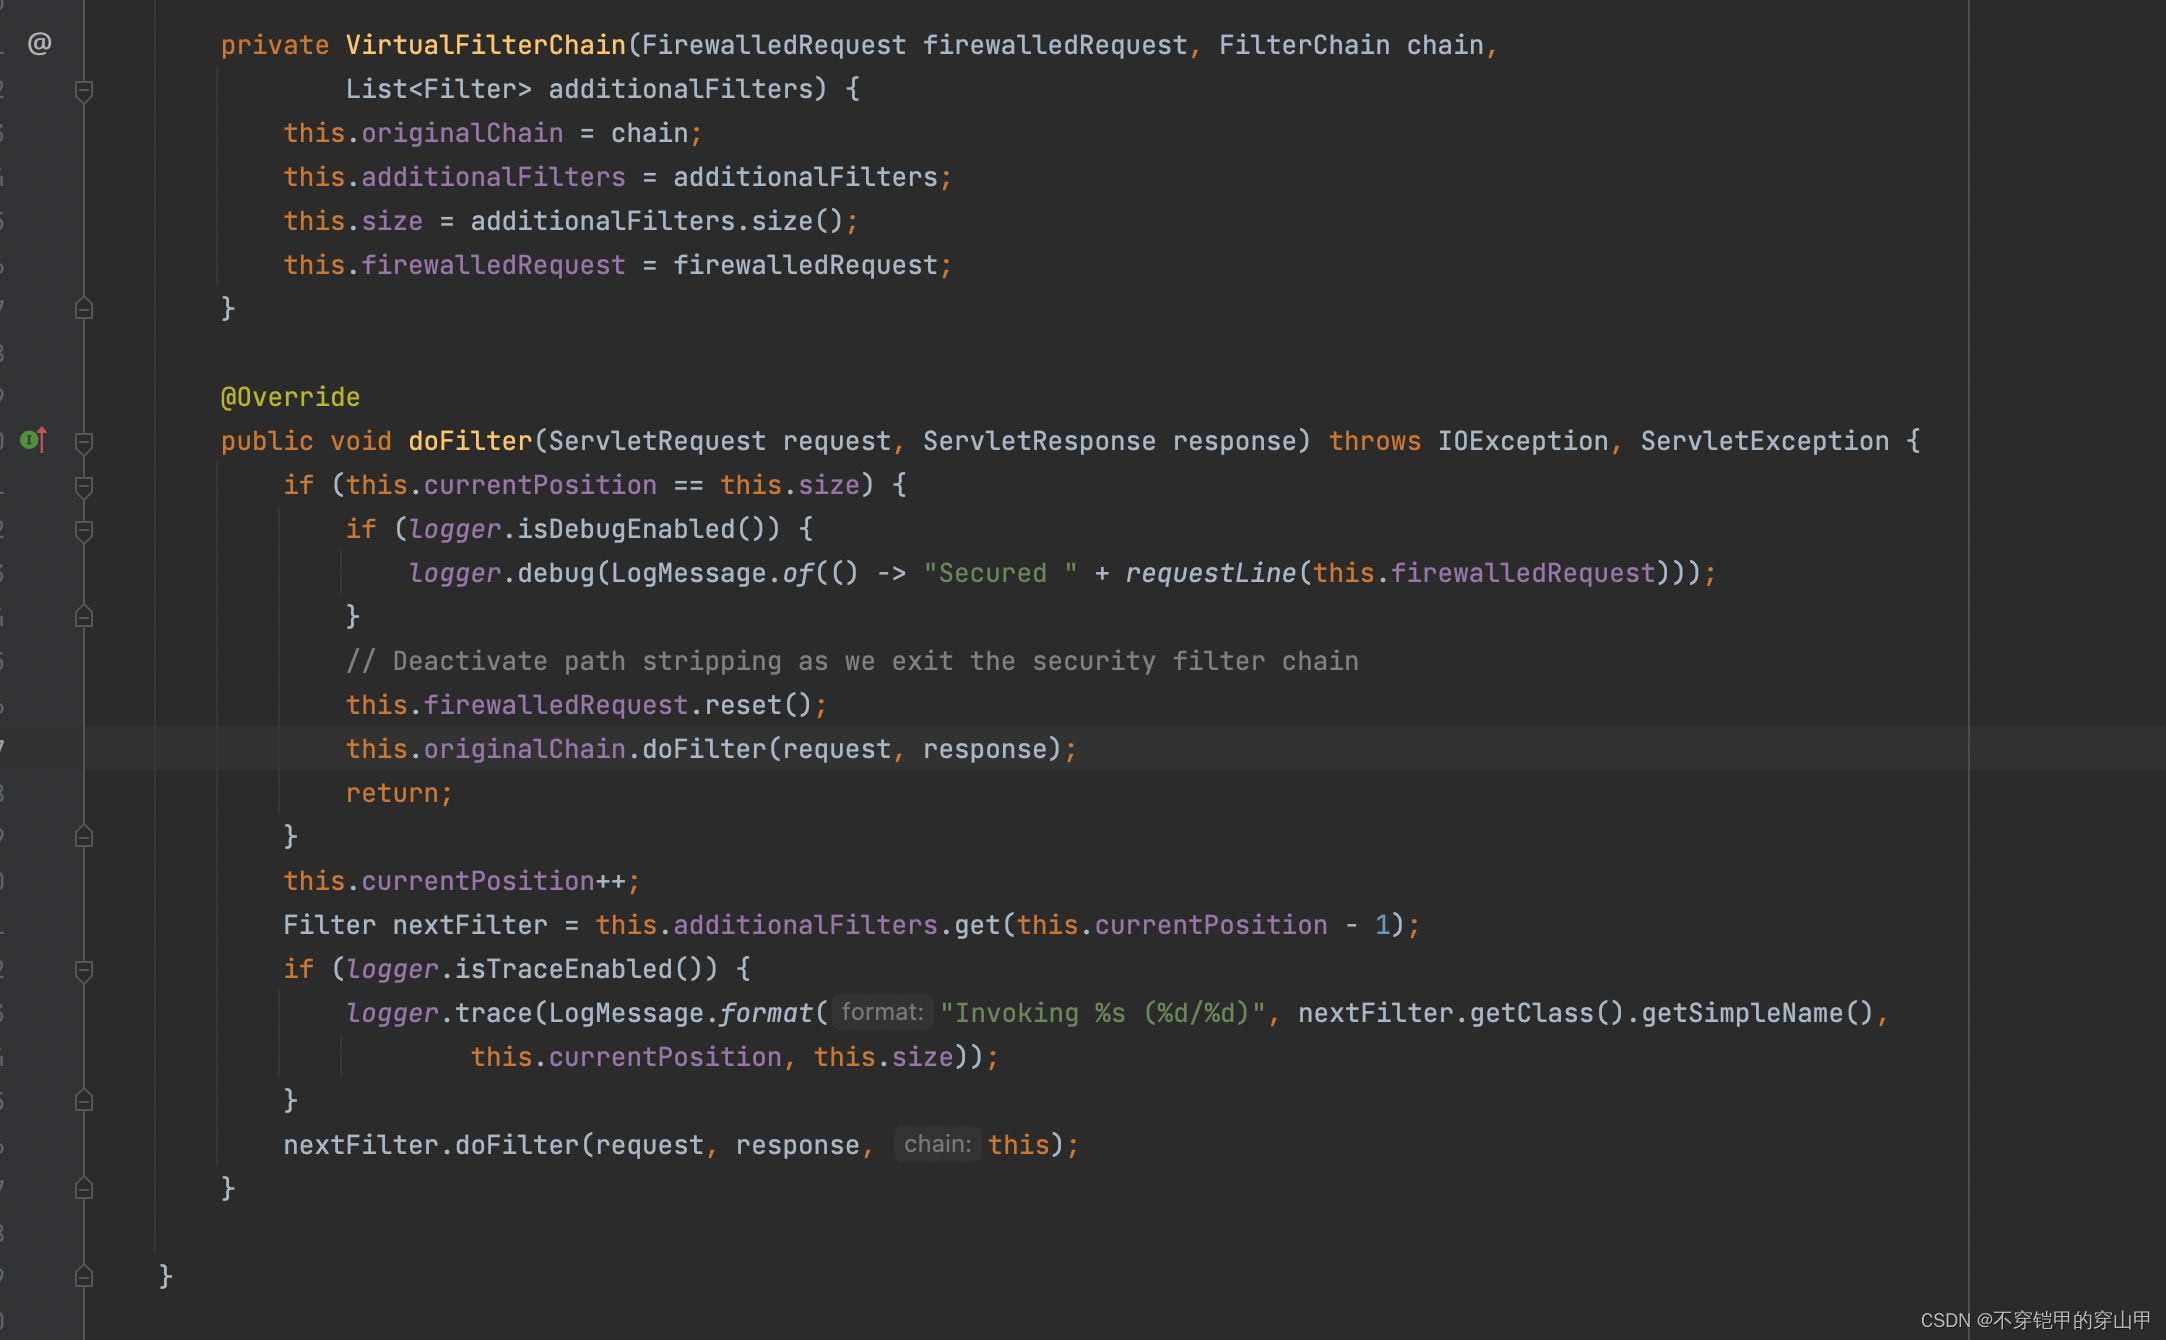This screenshot has width=2166, height=1340.
Task: Click this.originalChain.doFilter call line
Action: point(711,749)
